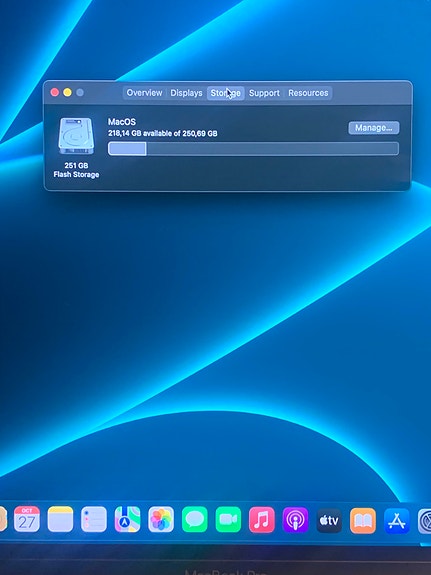Open the Calendar app in the Dock

tap(27, 519)
